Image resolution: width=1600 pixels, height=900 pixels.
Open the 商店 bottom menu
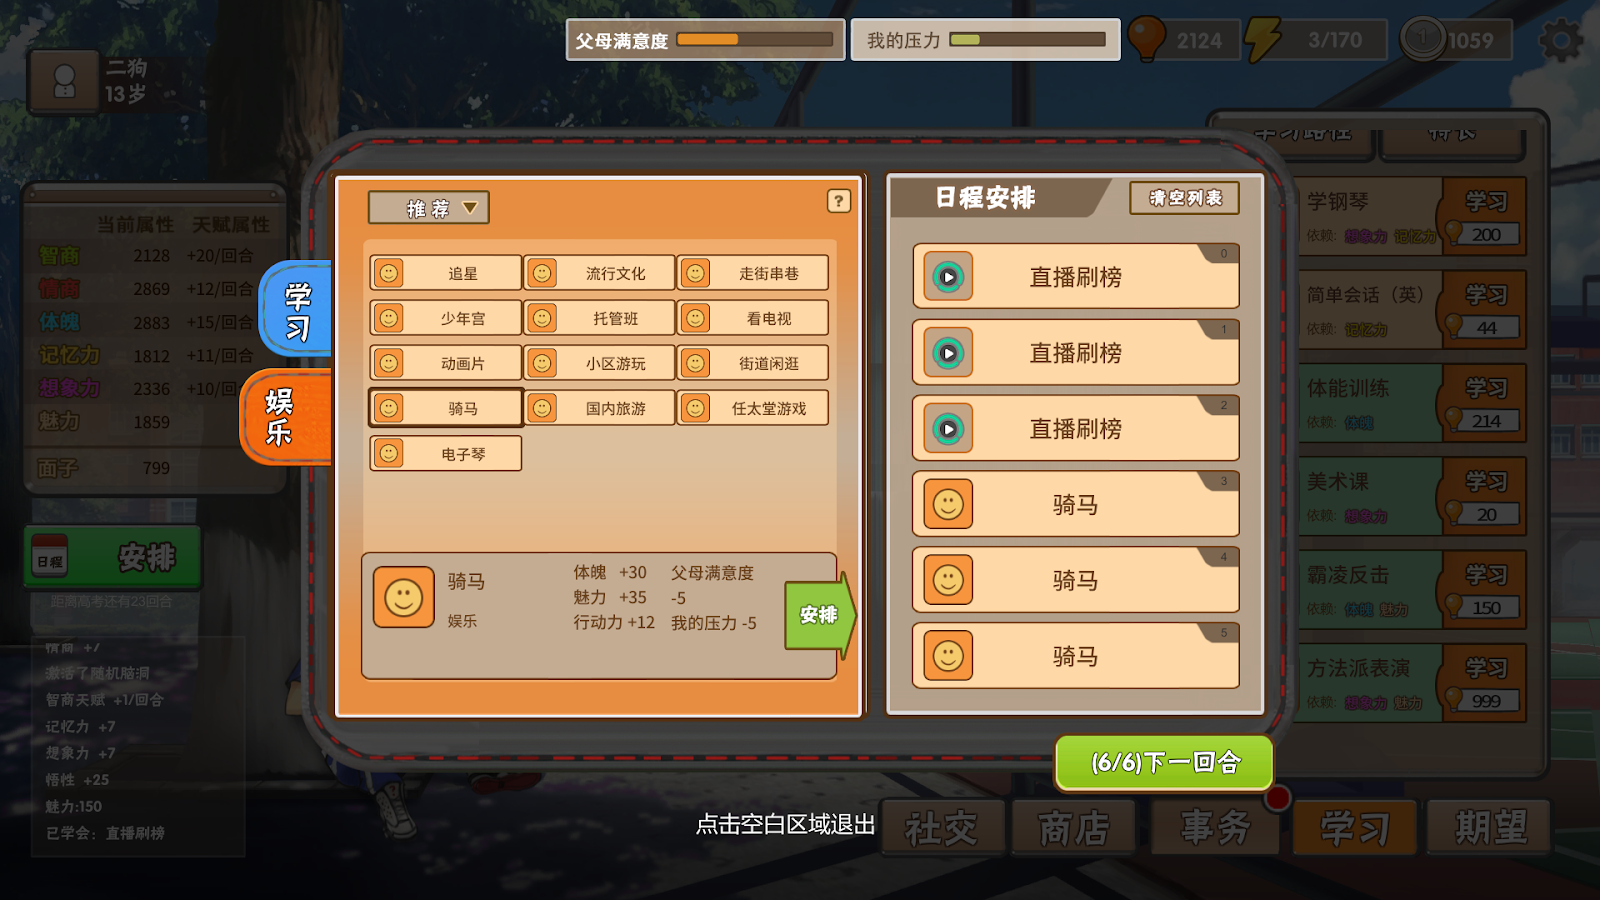(x=1074, y=827)
